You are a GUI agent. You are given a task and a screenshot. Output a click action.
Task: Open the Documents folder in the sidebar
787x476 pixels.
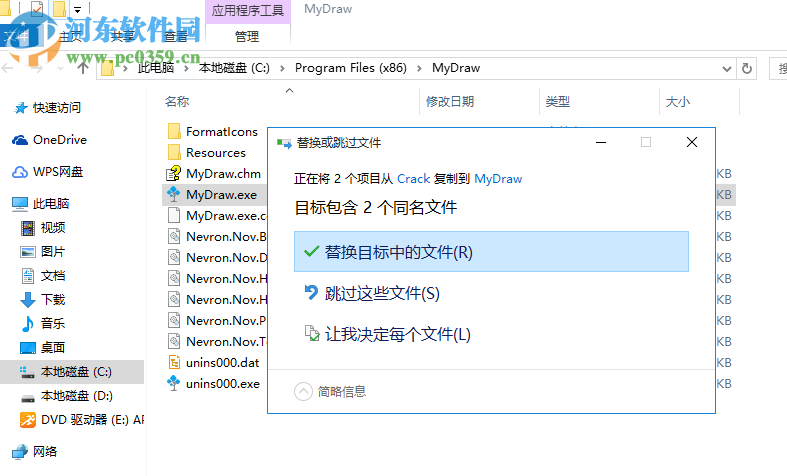coord(53,276)
